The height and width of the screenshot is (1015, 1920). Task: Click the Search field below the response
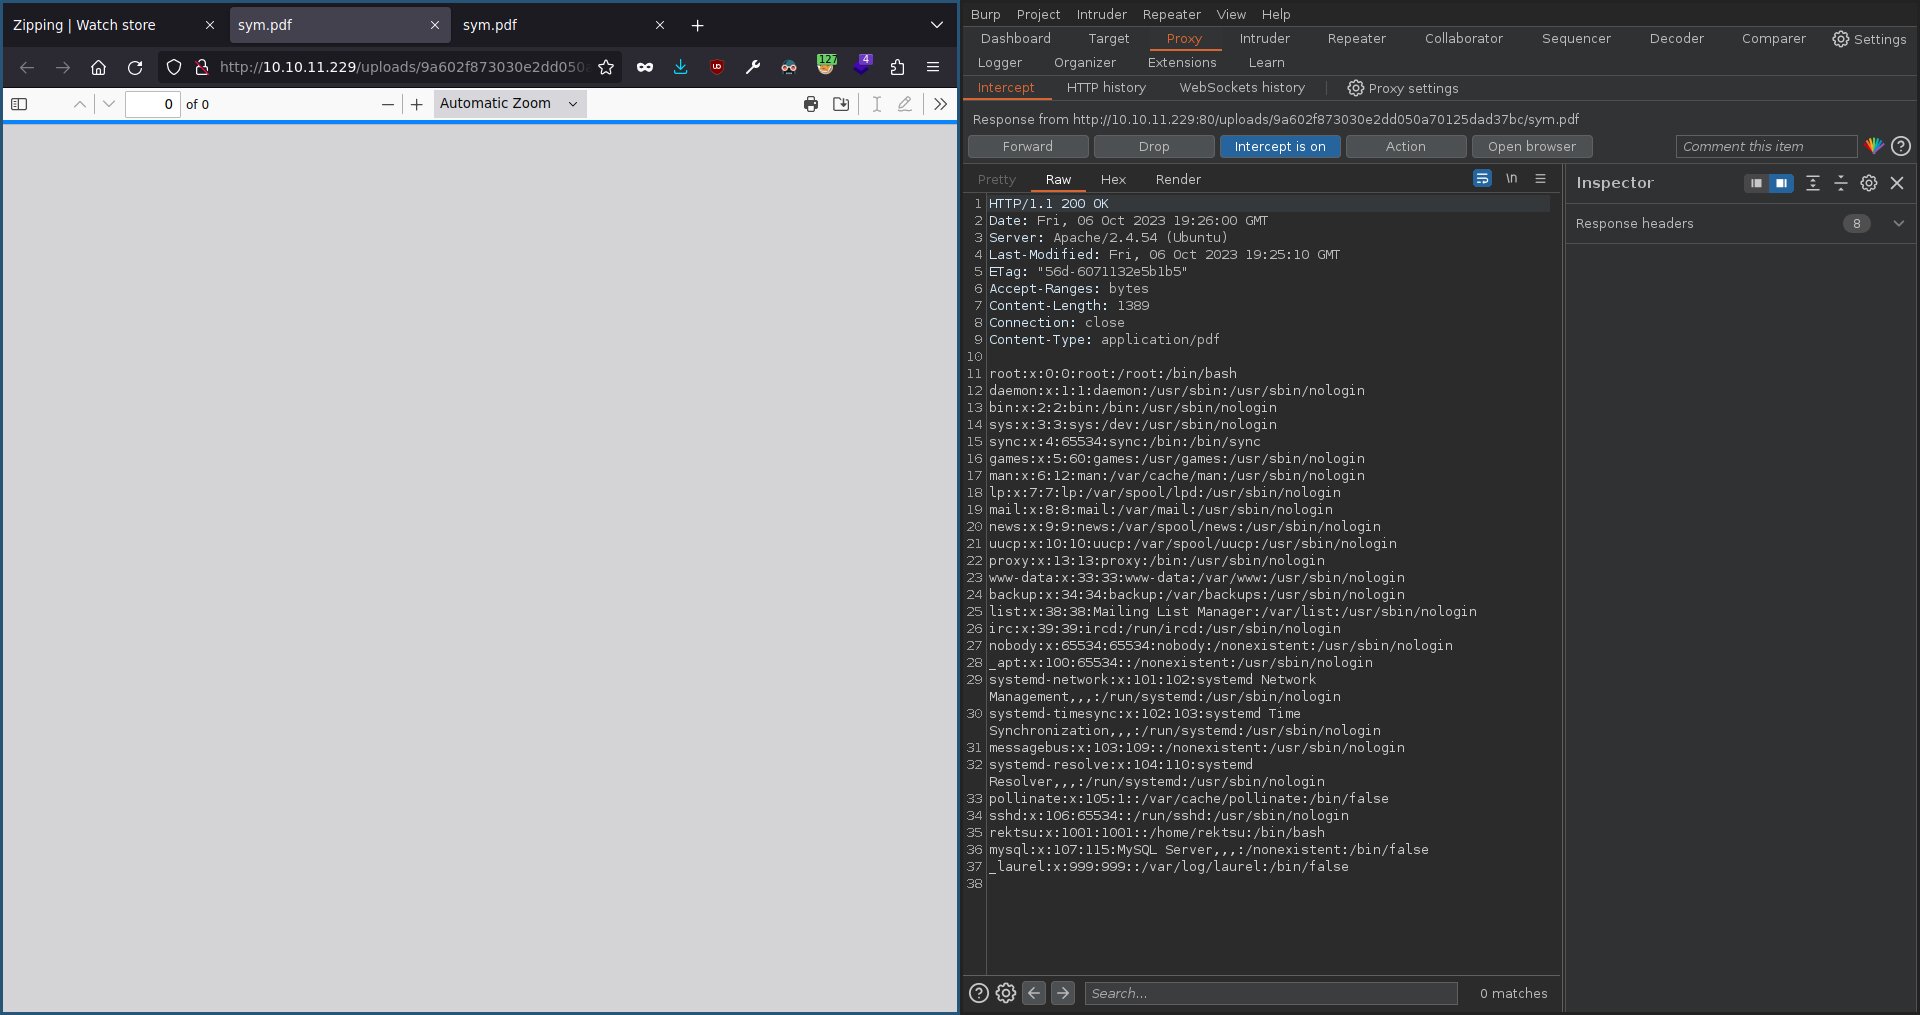pos(1271,993)
